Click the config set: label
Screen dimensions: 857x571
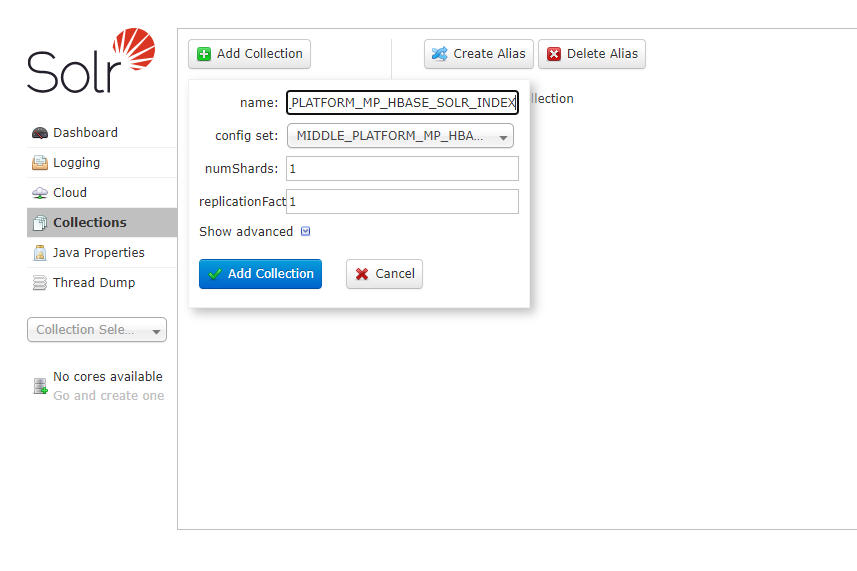point(246,136)
